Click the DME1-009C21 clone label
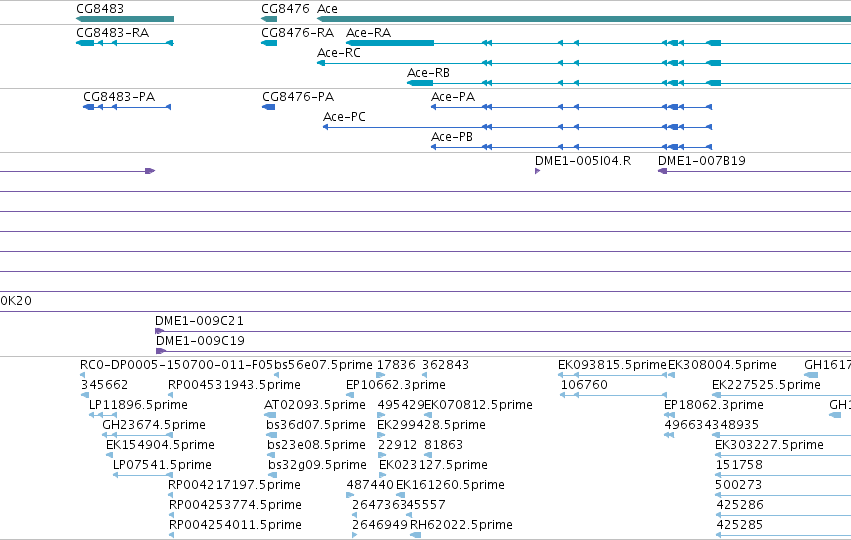Viewport: 851px width, 540px height. (200, 321)
